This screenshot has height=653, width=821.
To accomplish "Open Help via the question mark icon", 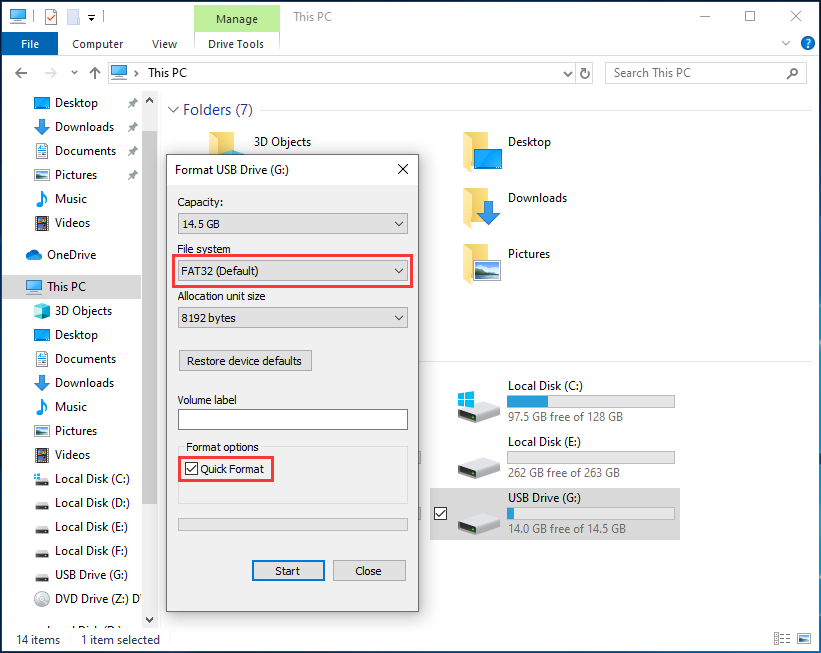I will click(807, 43).
